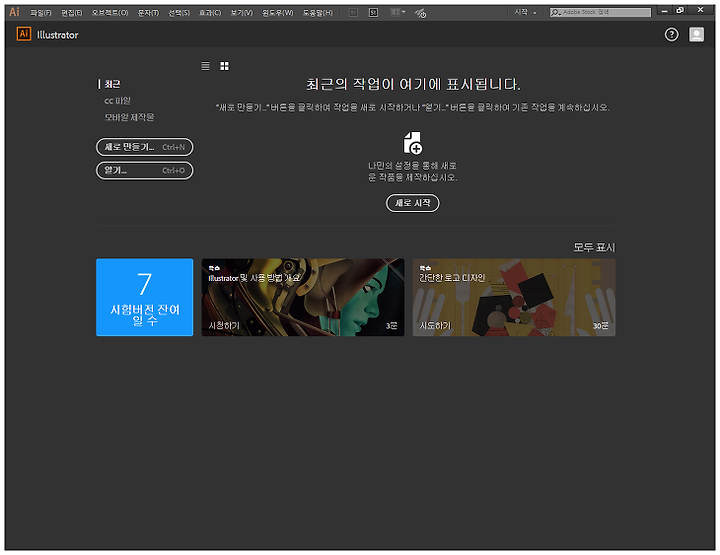Open the 도움말(H) menu
The image size is (720, 555).
point(317,13)
